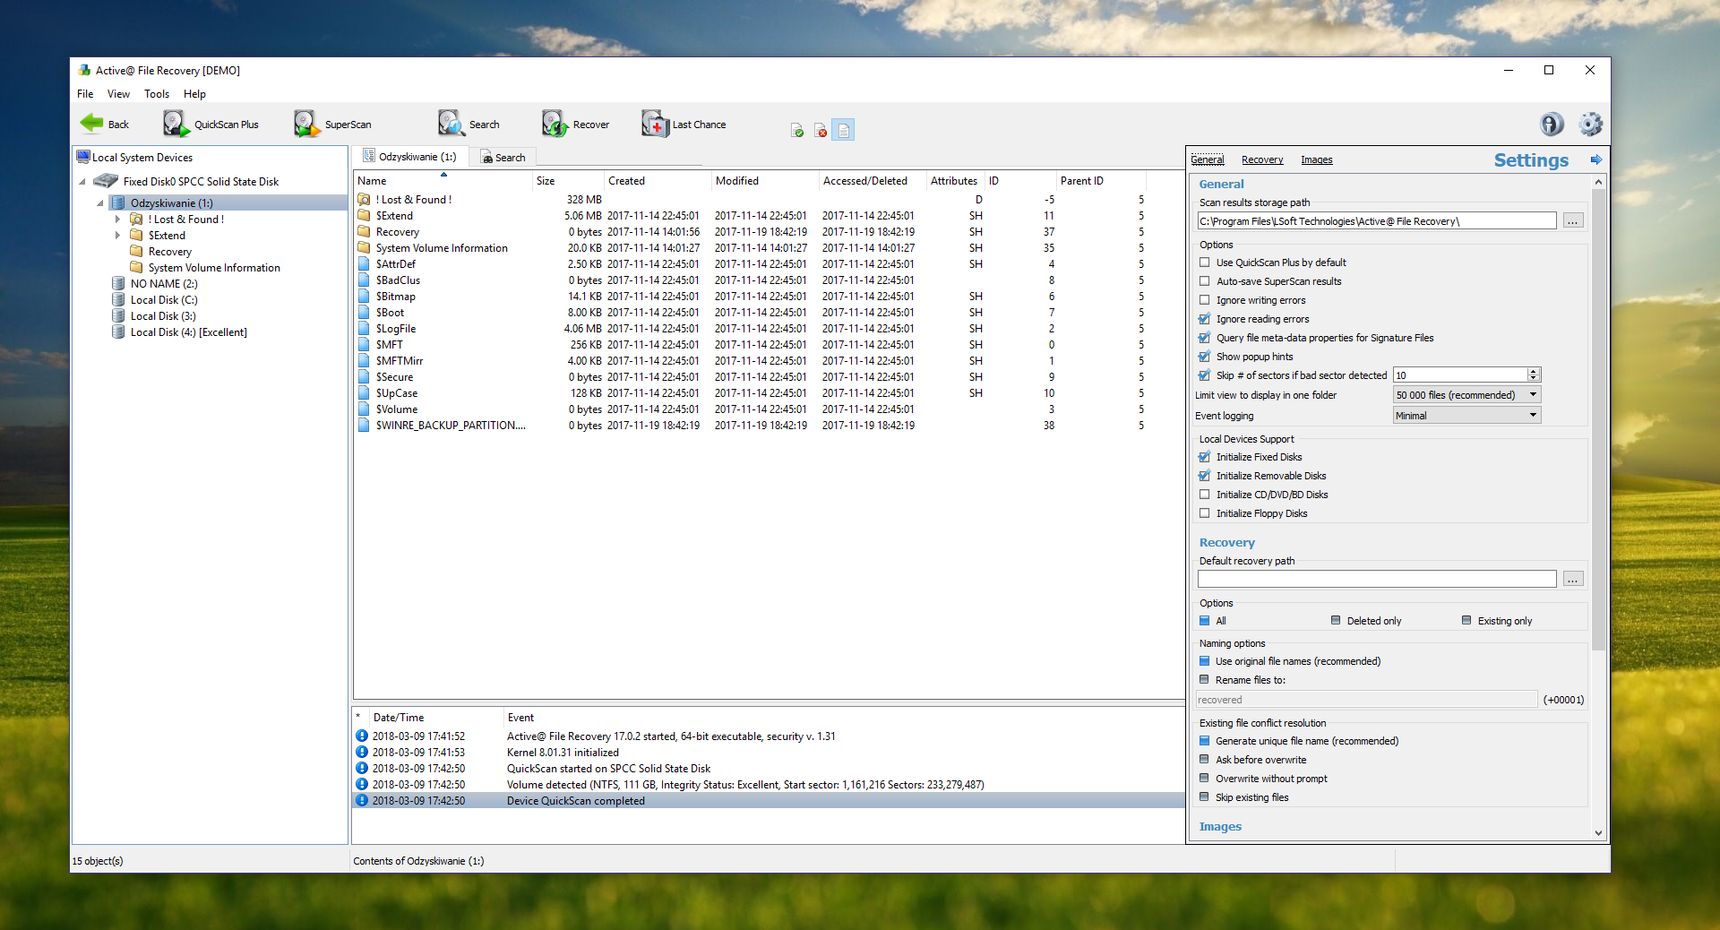Select Existing only recovery option

pos(1467,621)
